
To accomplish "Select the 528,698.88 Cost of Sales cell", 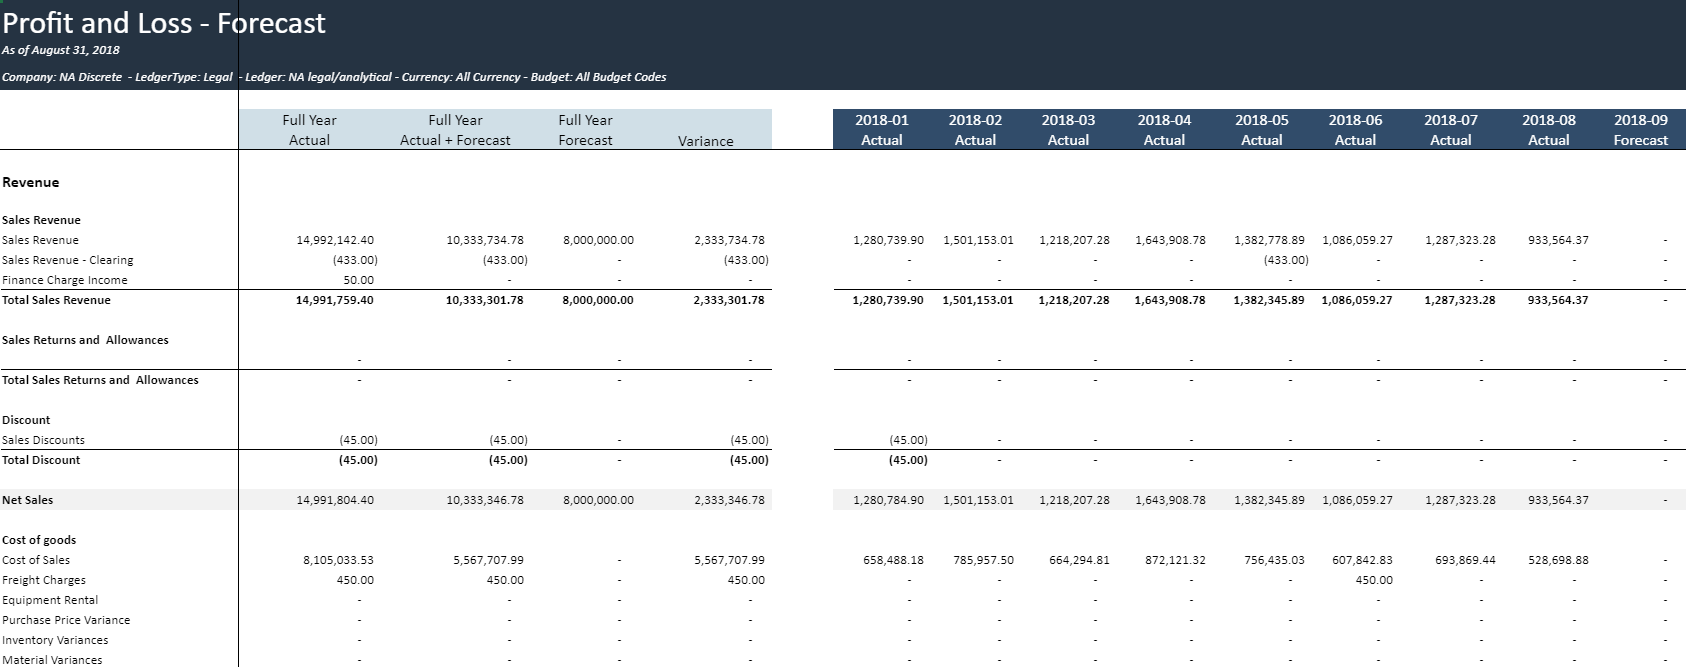I will (x=1558, y=560).
